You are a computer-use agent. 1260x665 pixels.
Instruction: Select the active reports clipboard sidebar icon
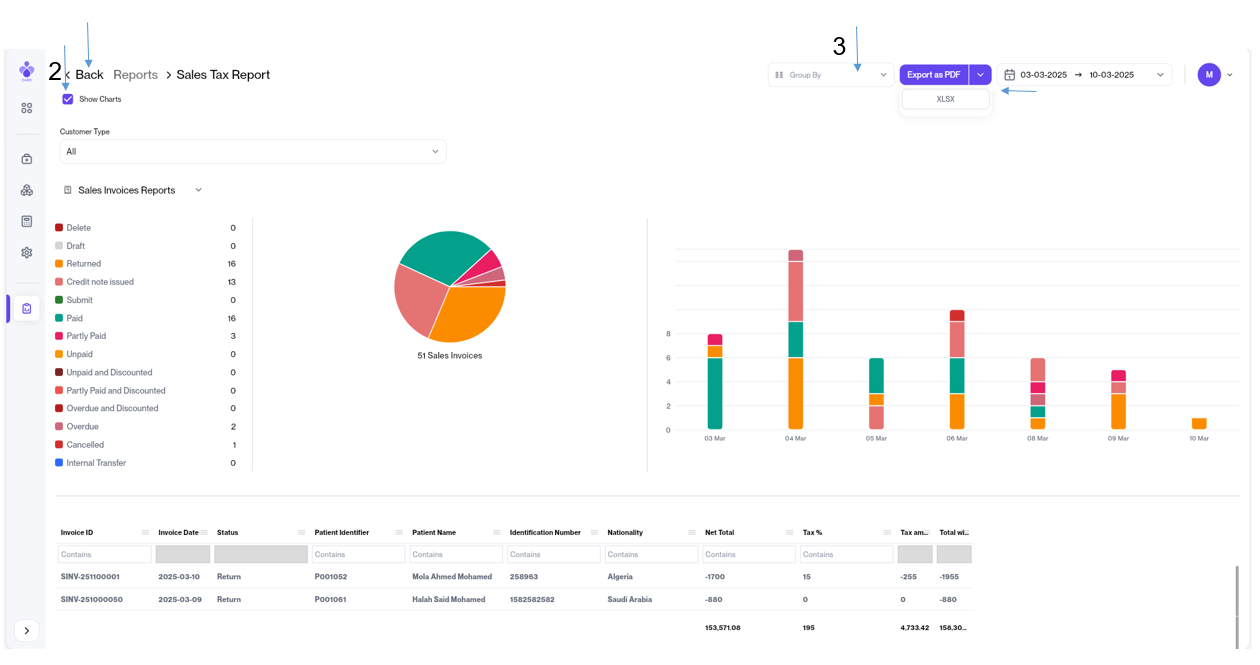(27, 309)
